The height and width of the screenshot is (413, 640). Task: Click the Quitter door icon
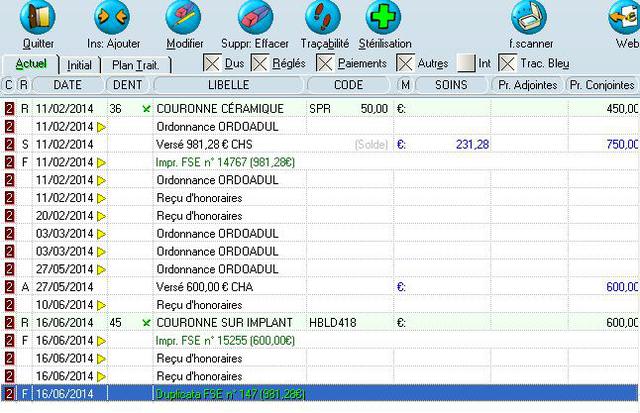click(39, 18)
